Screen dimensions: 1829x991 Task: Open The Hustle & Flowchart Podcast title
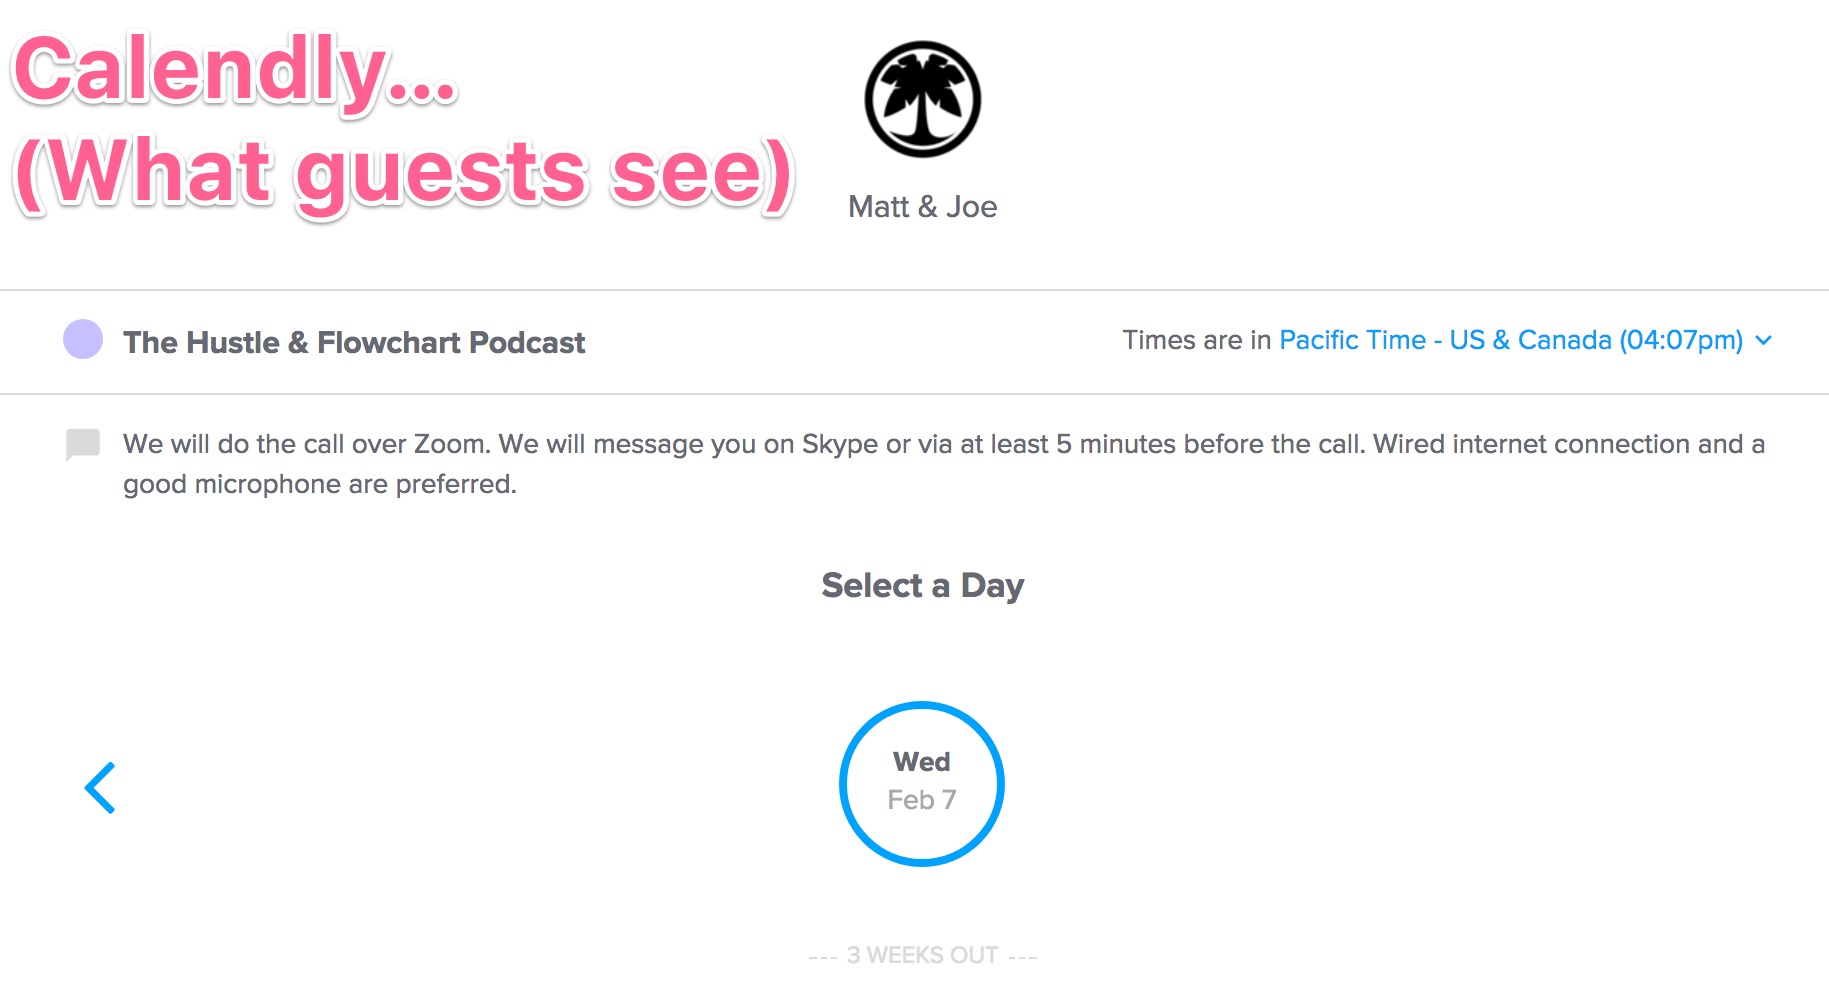(x=354, y=342)
